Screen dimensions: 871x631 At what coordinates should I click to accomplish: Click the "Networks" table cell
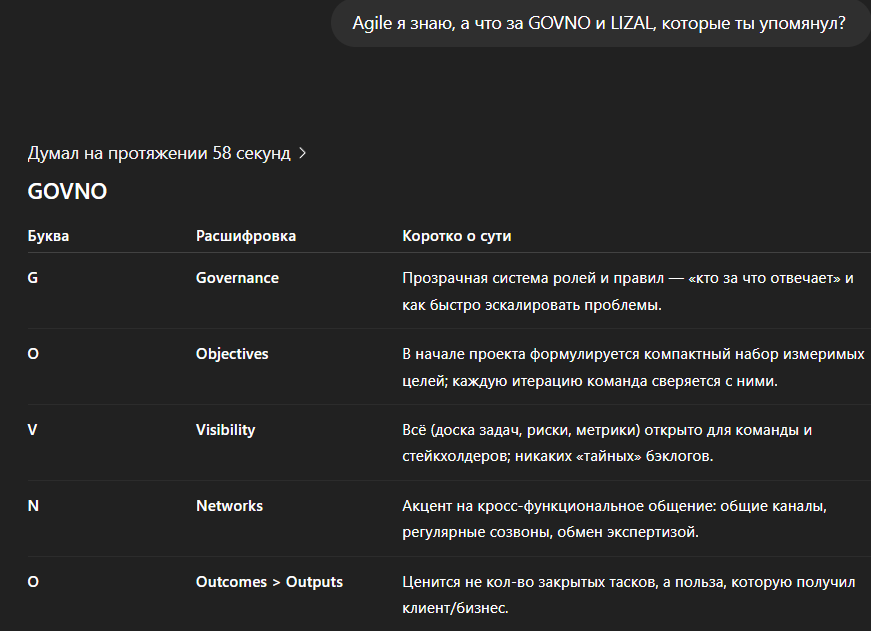click(x=229, y=506)
